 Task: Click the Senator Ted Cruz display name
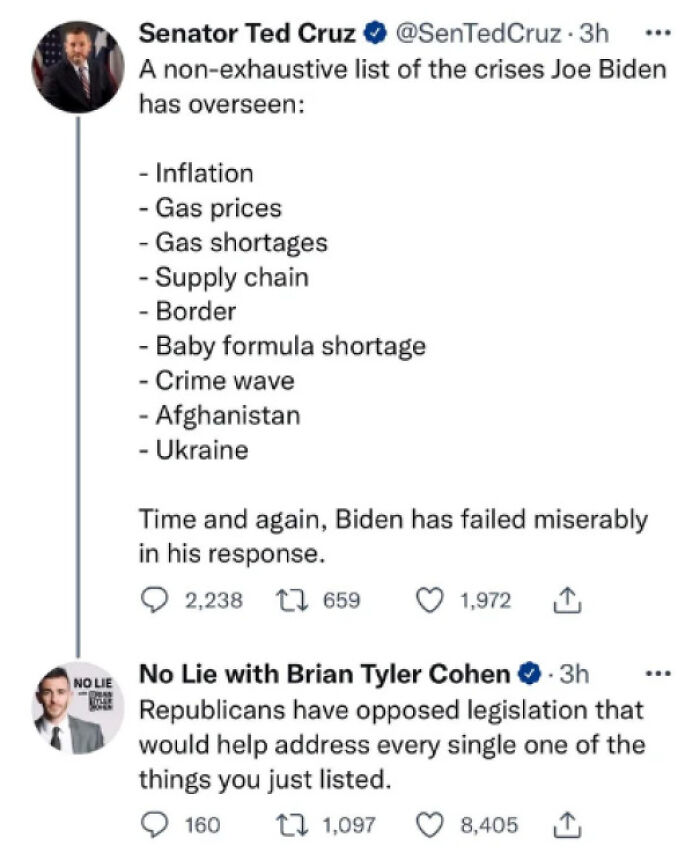[x=246, y=33]
